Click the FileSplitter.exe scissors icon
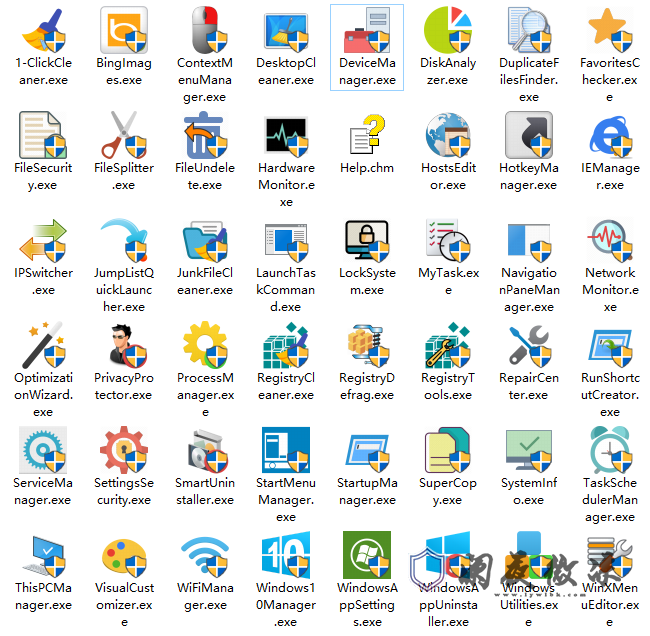This screenshot has height=636, width=650. tap(124, 135)
